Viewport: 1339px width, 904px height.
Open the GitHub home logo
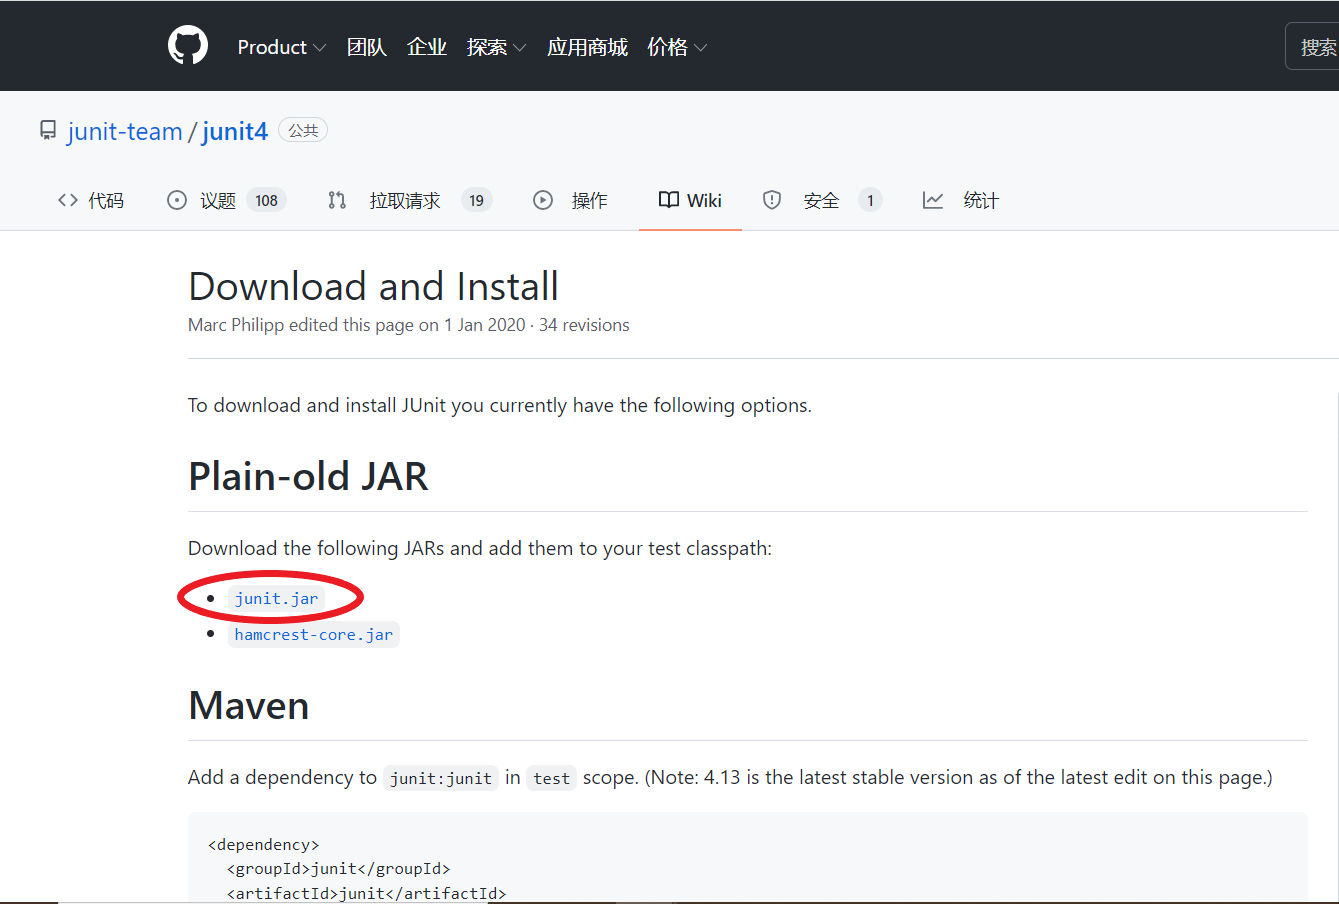[188, 46]
